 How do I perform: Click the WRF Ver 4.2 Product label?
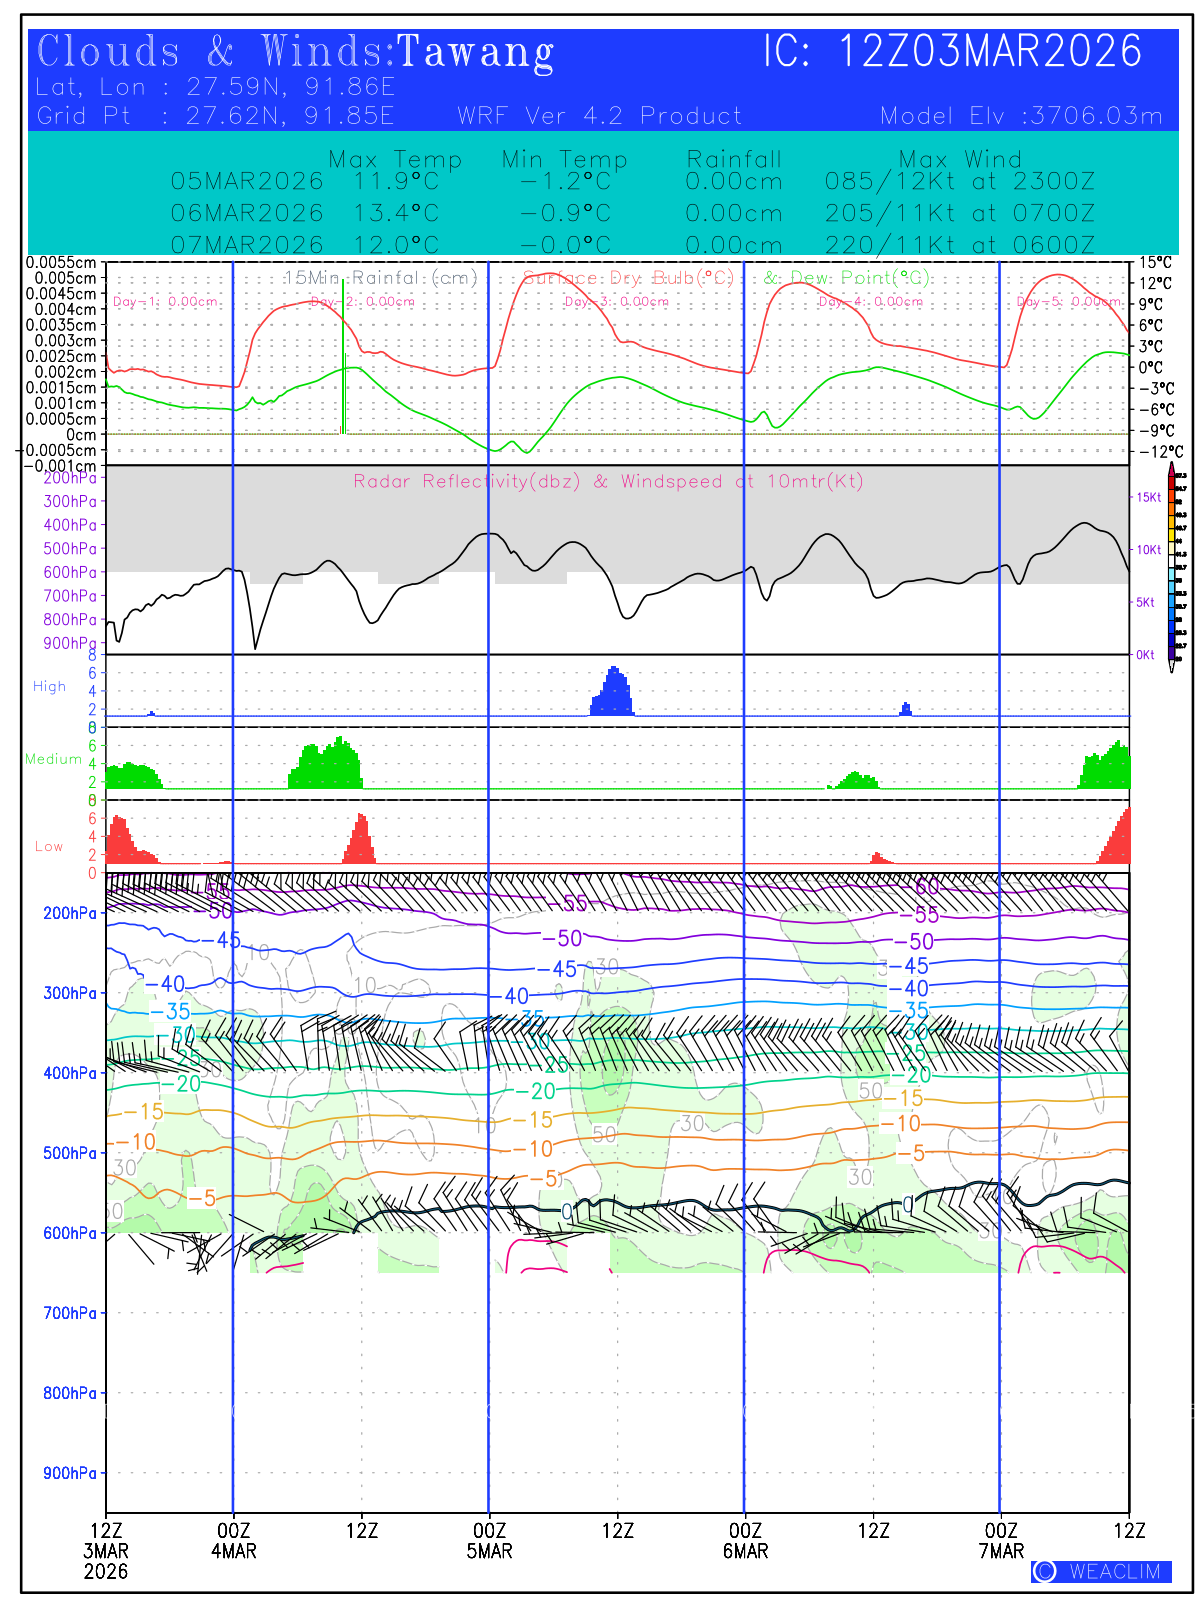click(600, 116)
